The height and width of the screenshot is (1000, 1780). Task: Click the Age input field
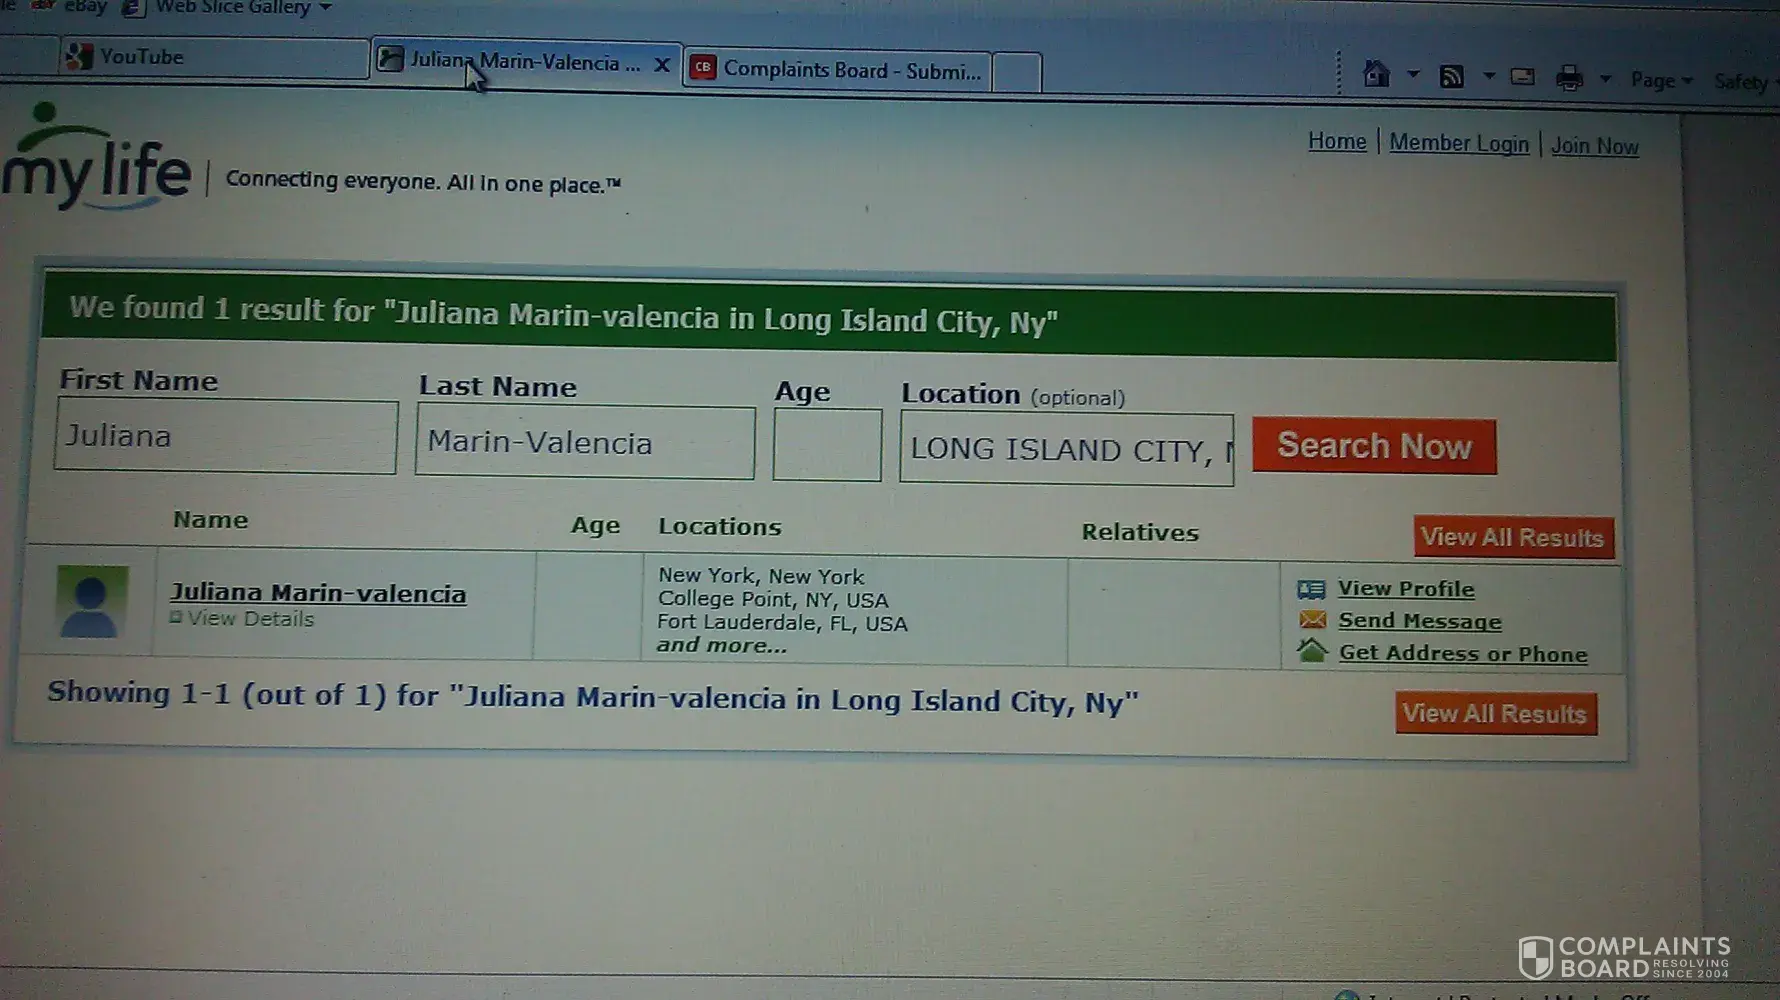tap(827, 445)
